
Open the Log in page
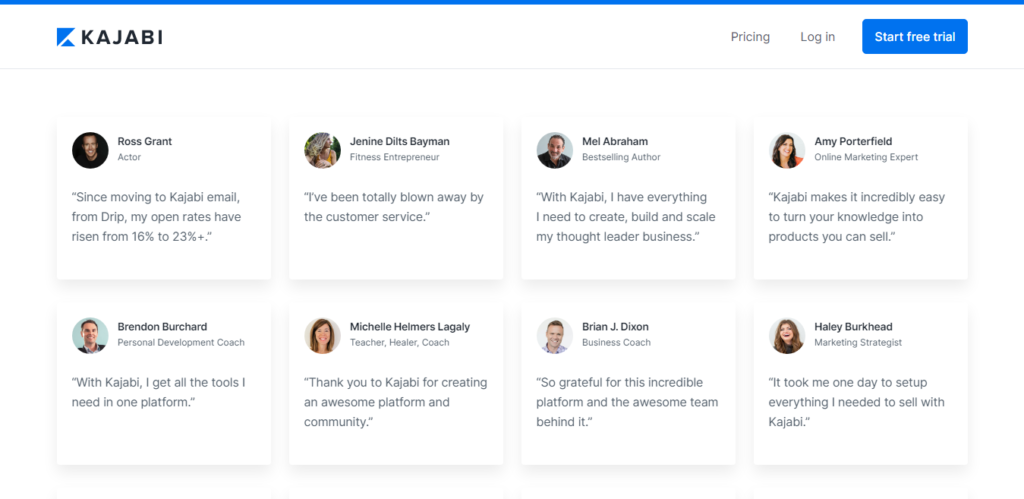pyautogui.click(x=817, y=37)
